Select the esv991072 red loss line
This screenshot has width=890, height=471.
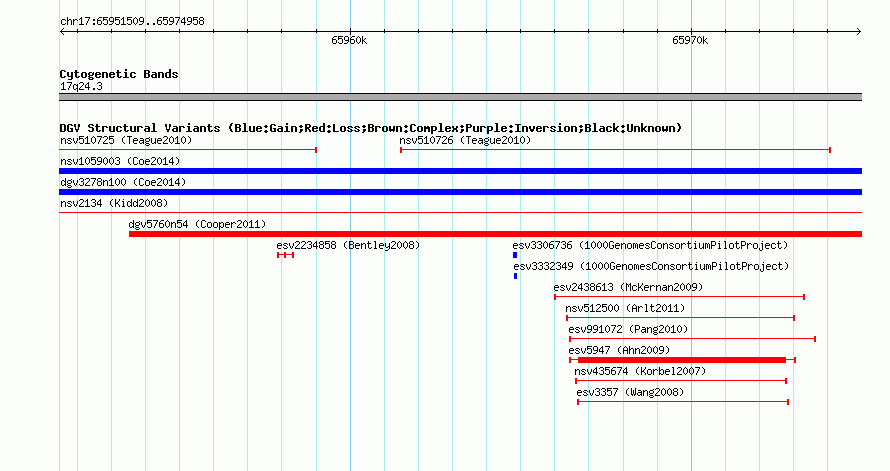(692, 339)
